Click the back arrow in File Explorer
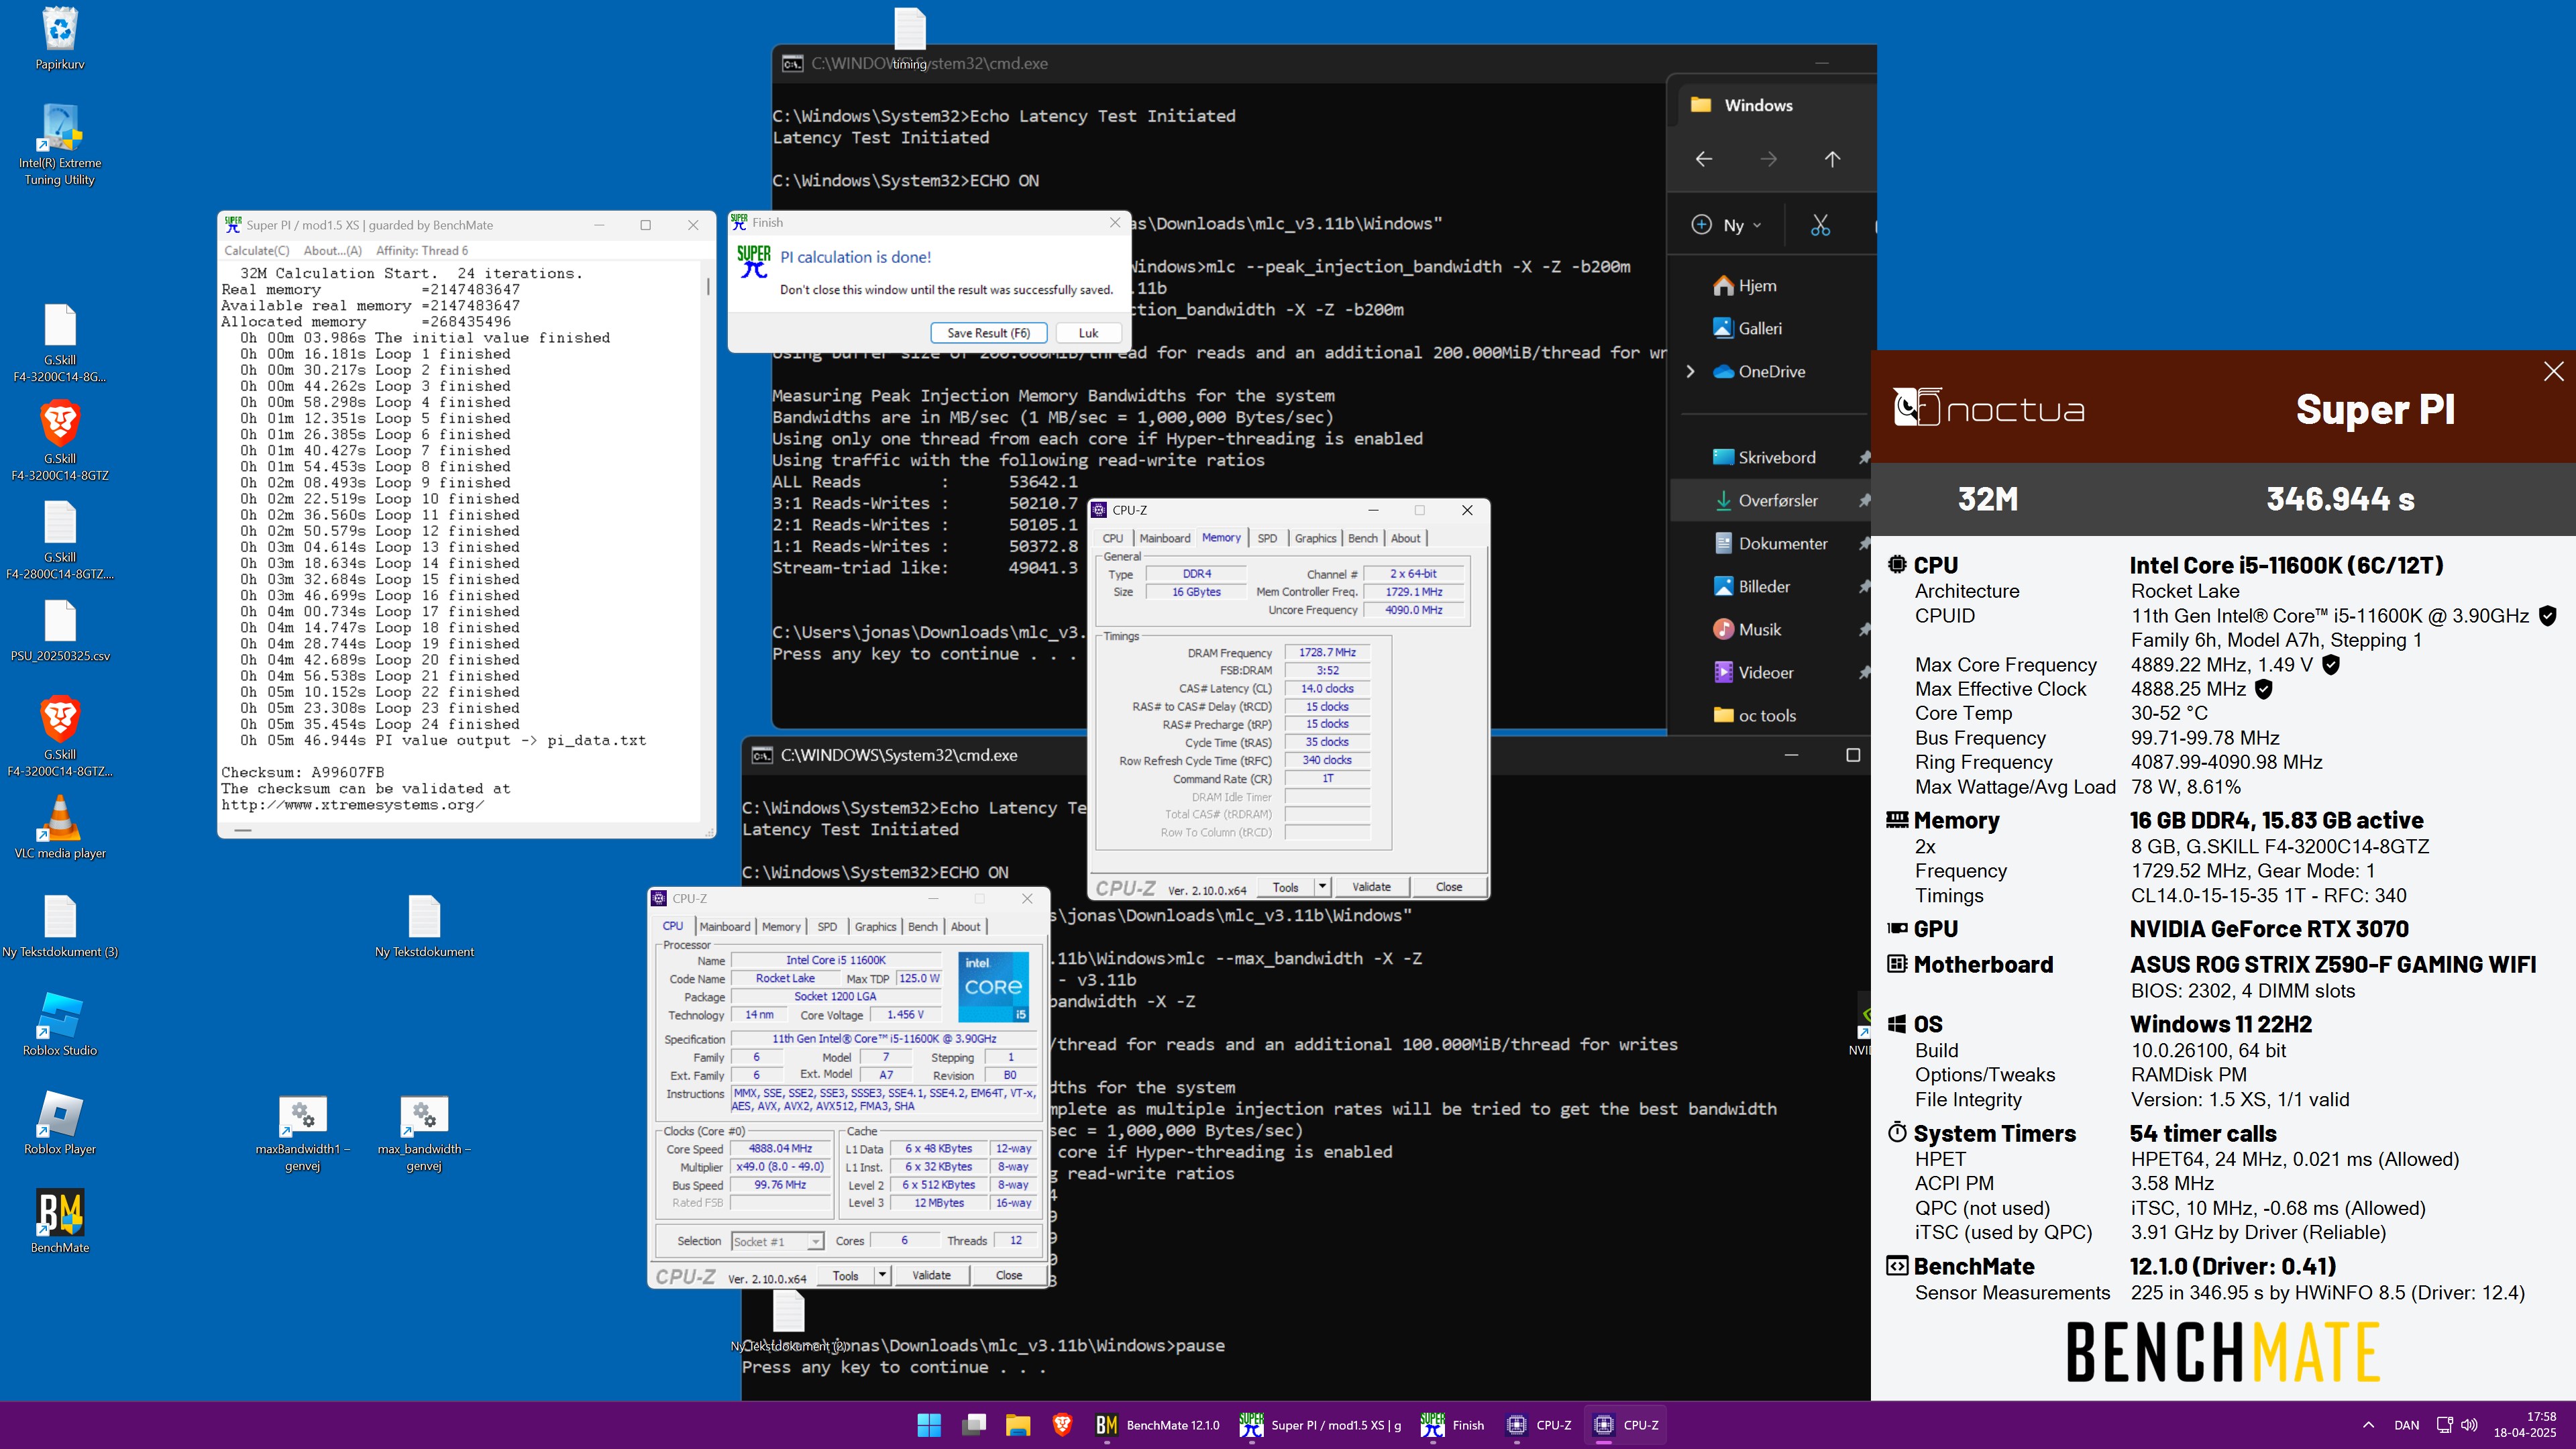 [x=1704, y=159]
